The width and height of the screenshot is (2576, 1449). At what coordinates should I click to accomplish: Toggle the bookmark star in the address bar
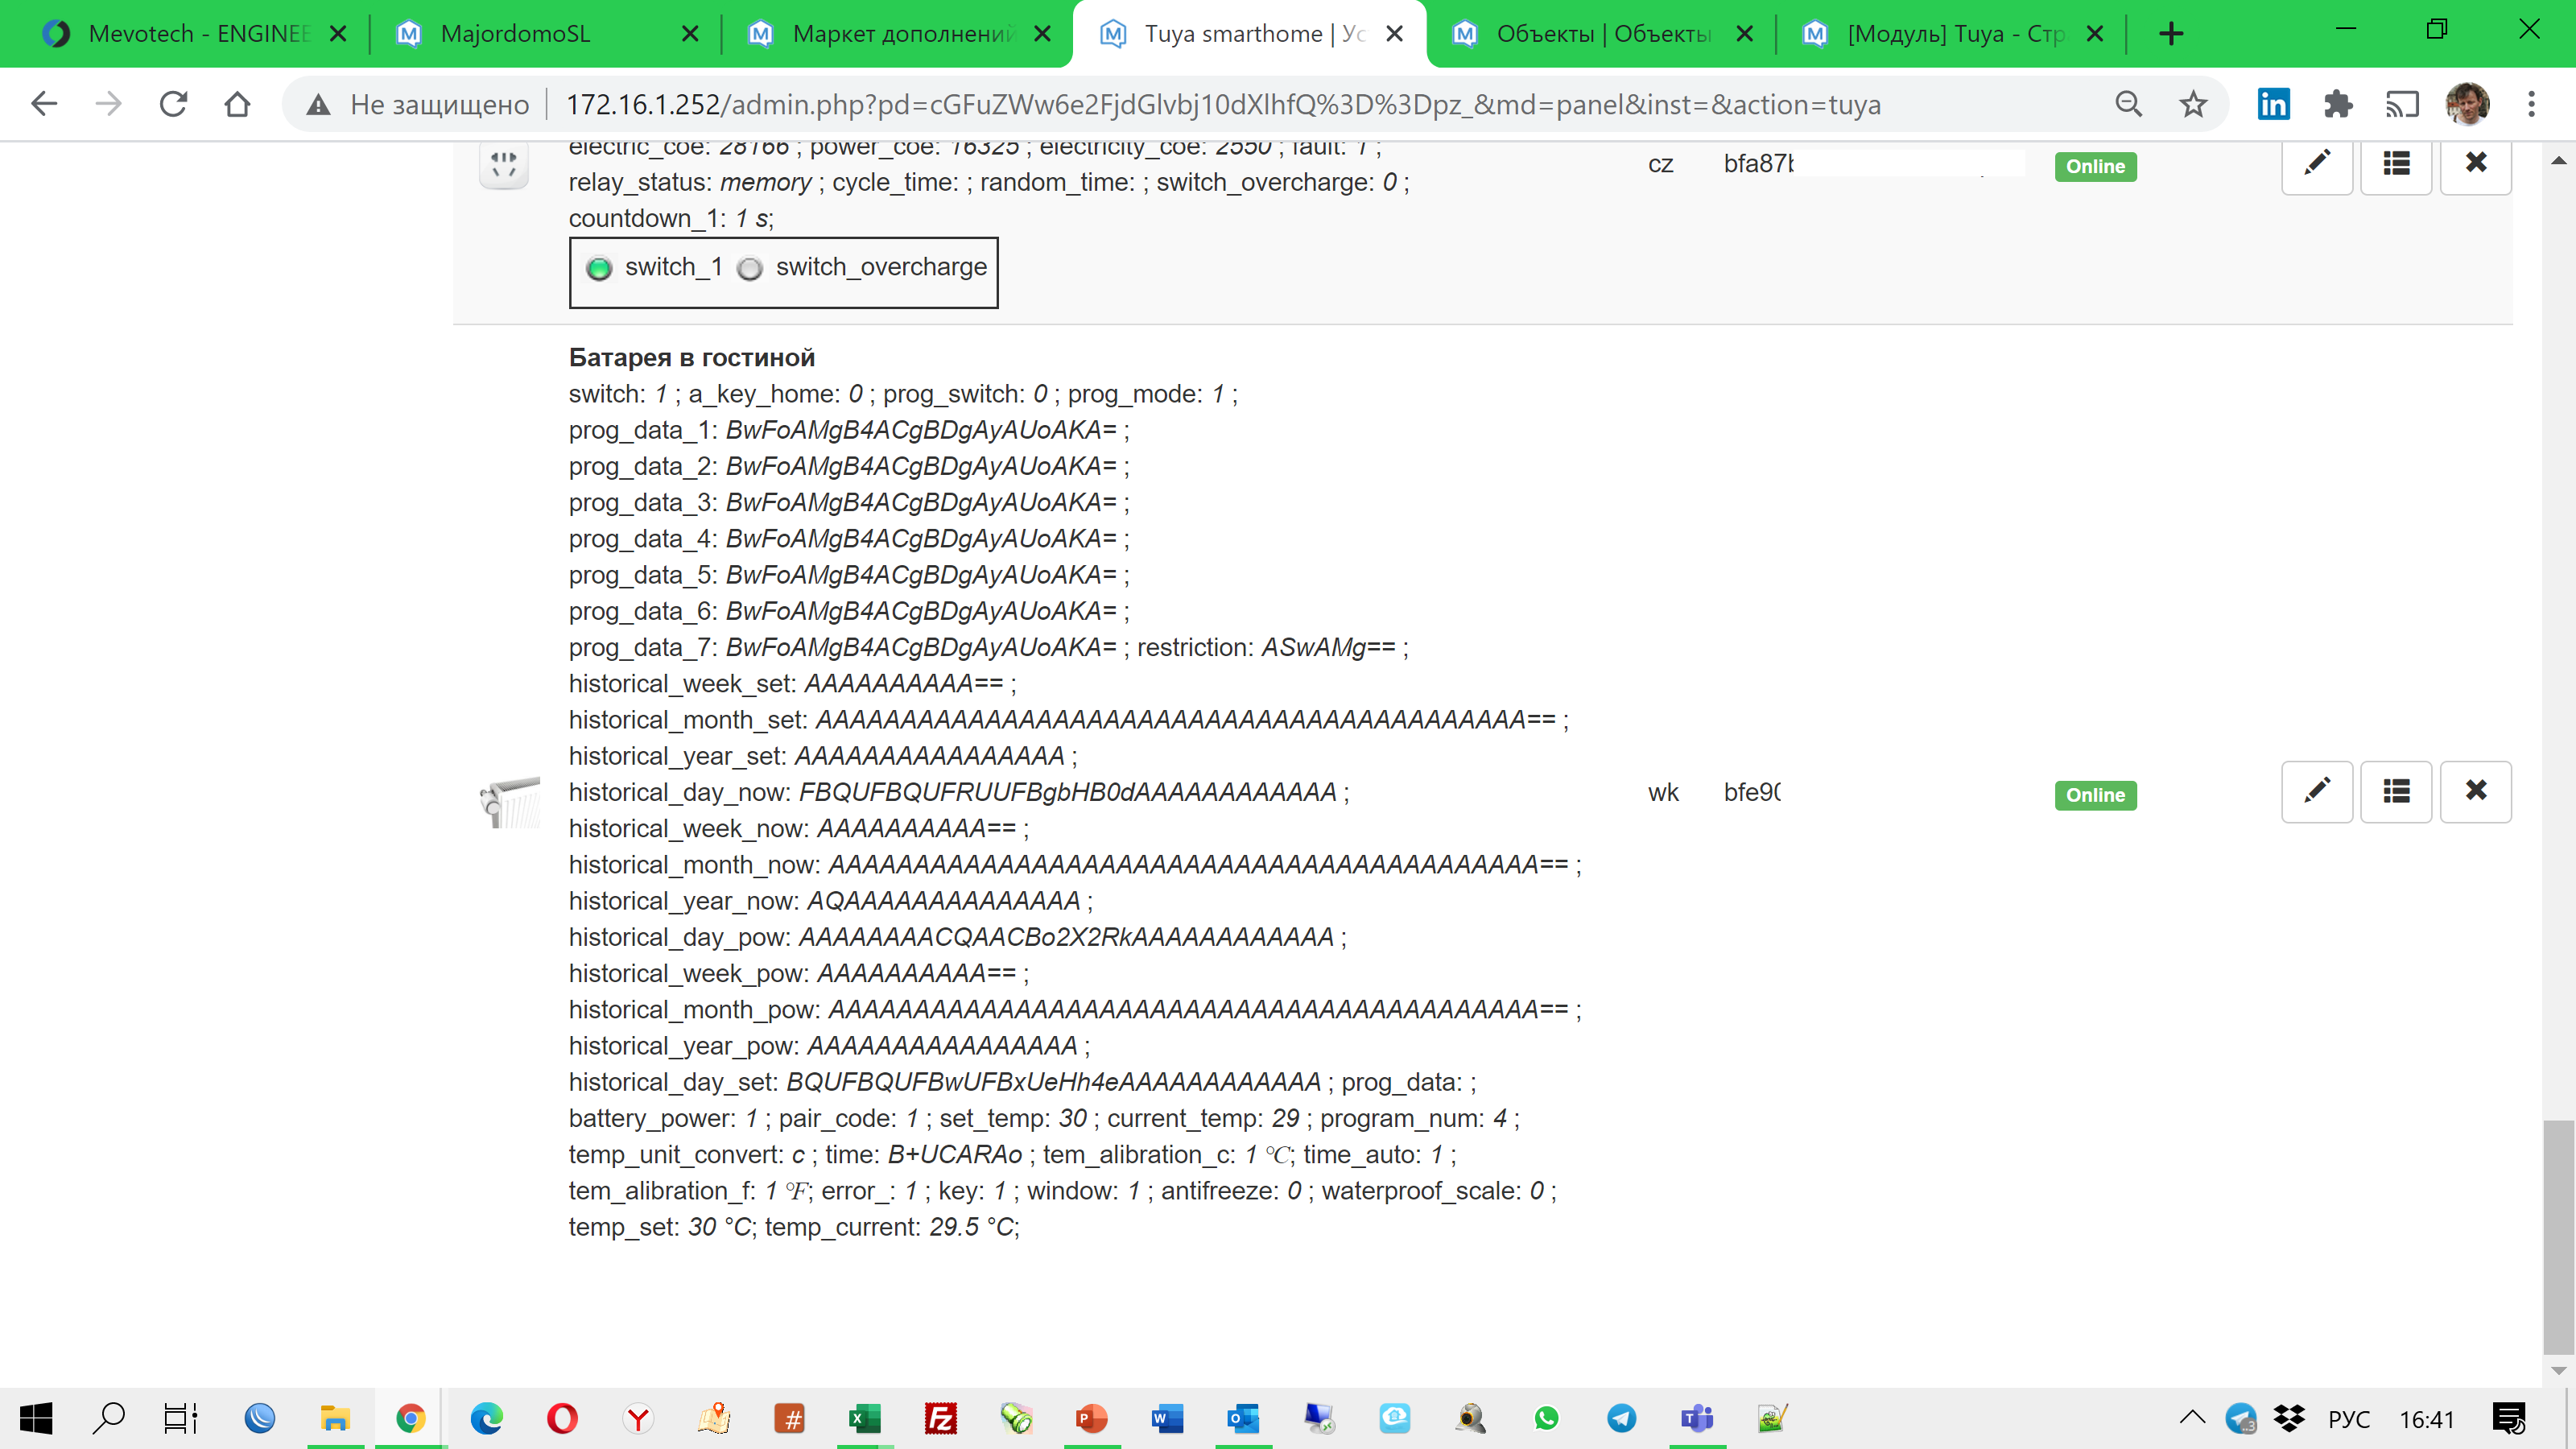[x=2192, y=103]
